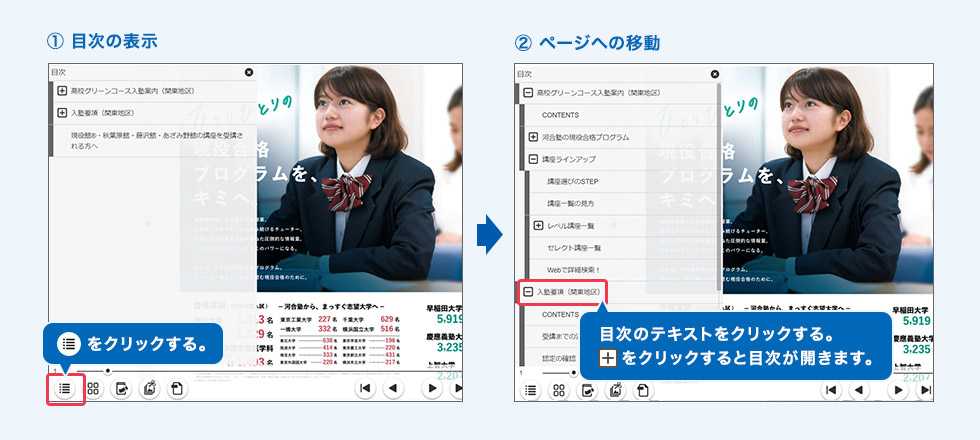Open thumbnail grid view in left viewer

tap(93, 389)
